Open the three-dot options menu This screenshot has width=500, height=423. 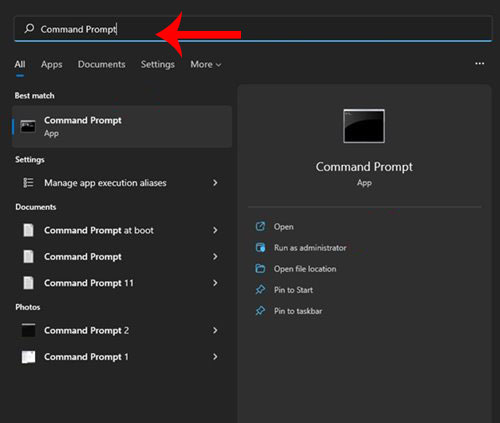(479, 63)
